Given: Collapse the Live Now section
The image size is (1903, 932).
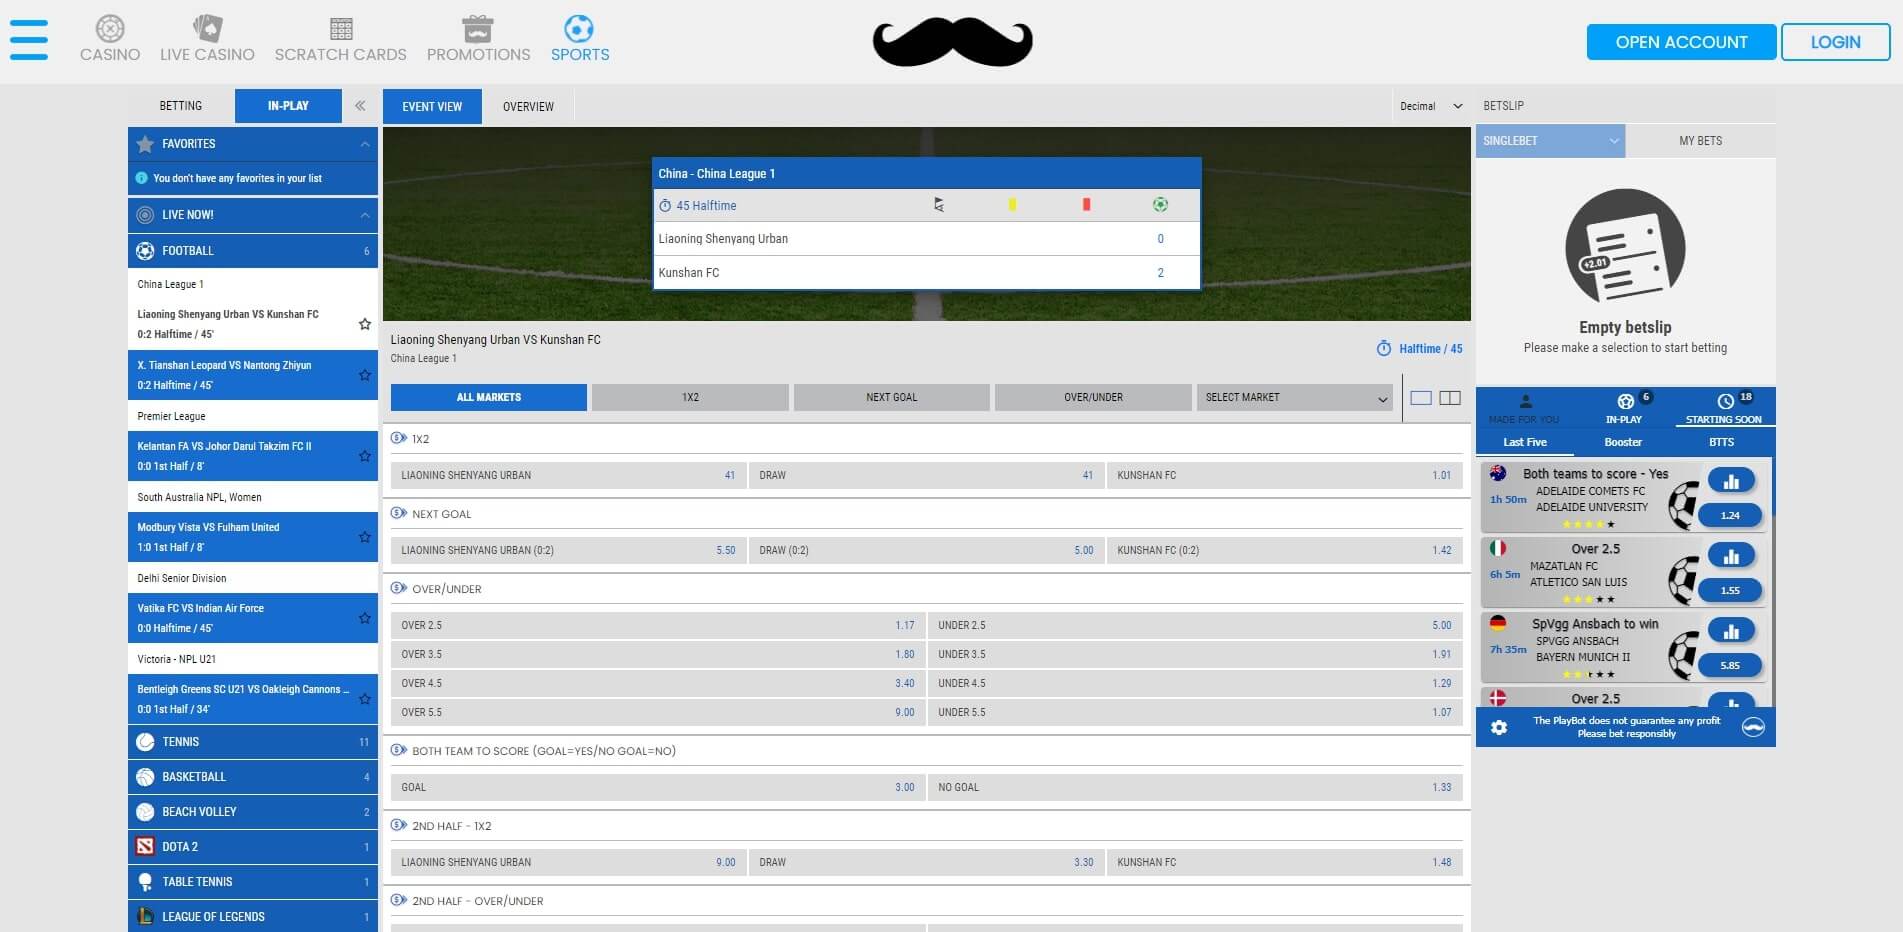Looking at the screenshot, I should click(364, 214).
